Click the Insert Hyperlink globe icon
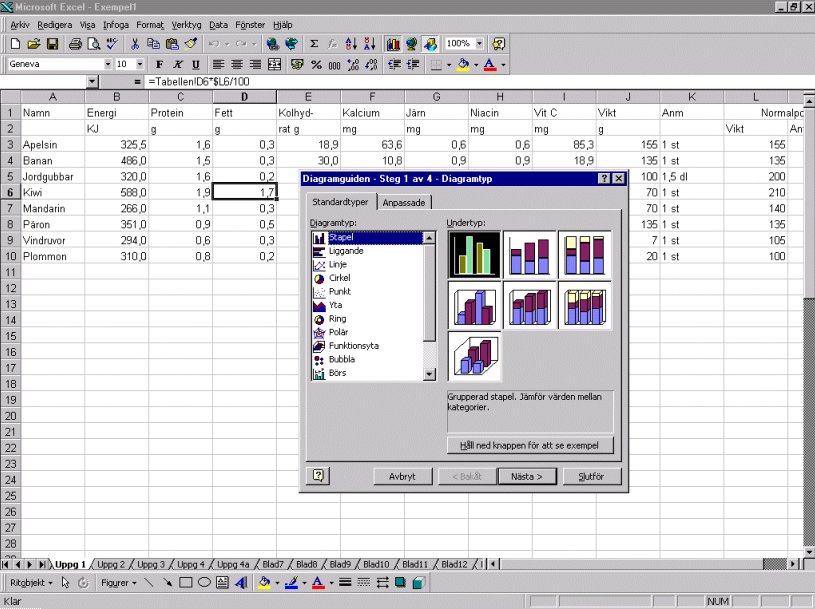Image resolution: width=815 pixels, height=609 pixels. pos(272,44)
